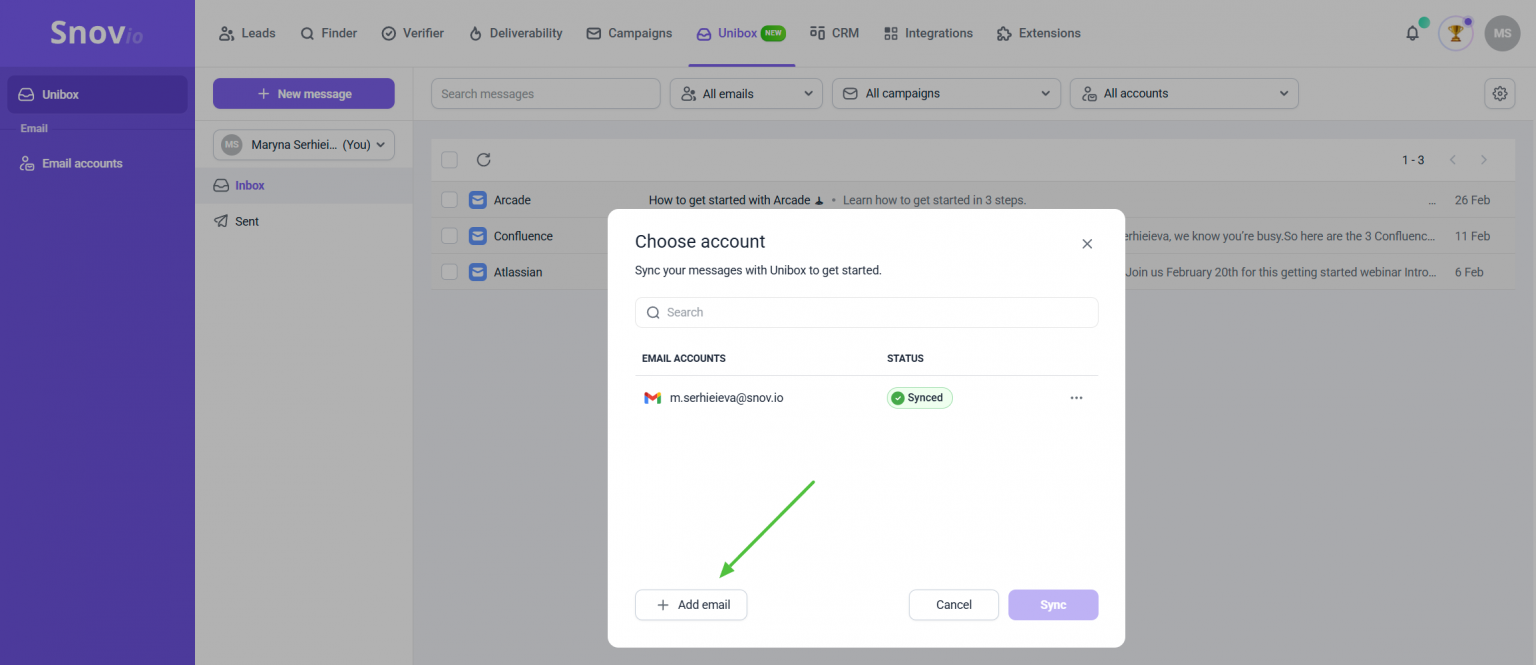Refresh the message list
Screen dimensions: 1536x665
pos(484,160)
